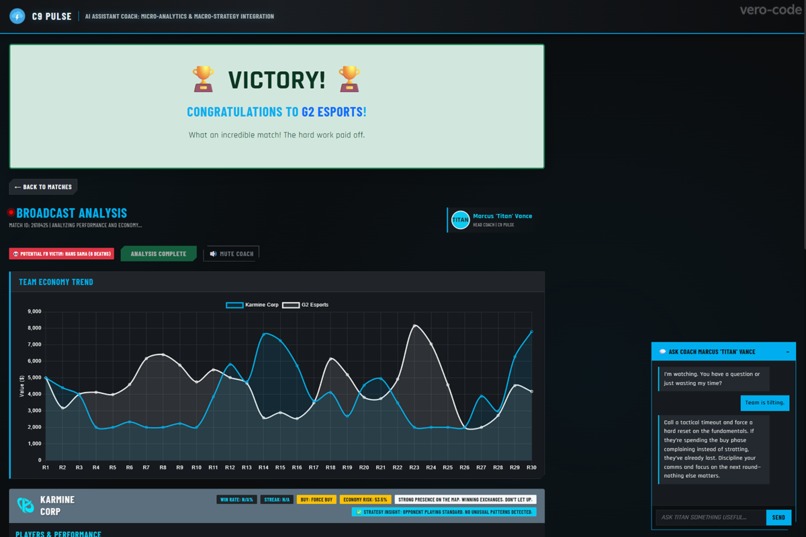Click the Buy: Force Buy badge
Image resolution: width=806 pixels, height=537 pixels.
point(316,499)
